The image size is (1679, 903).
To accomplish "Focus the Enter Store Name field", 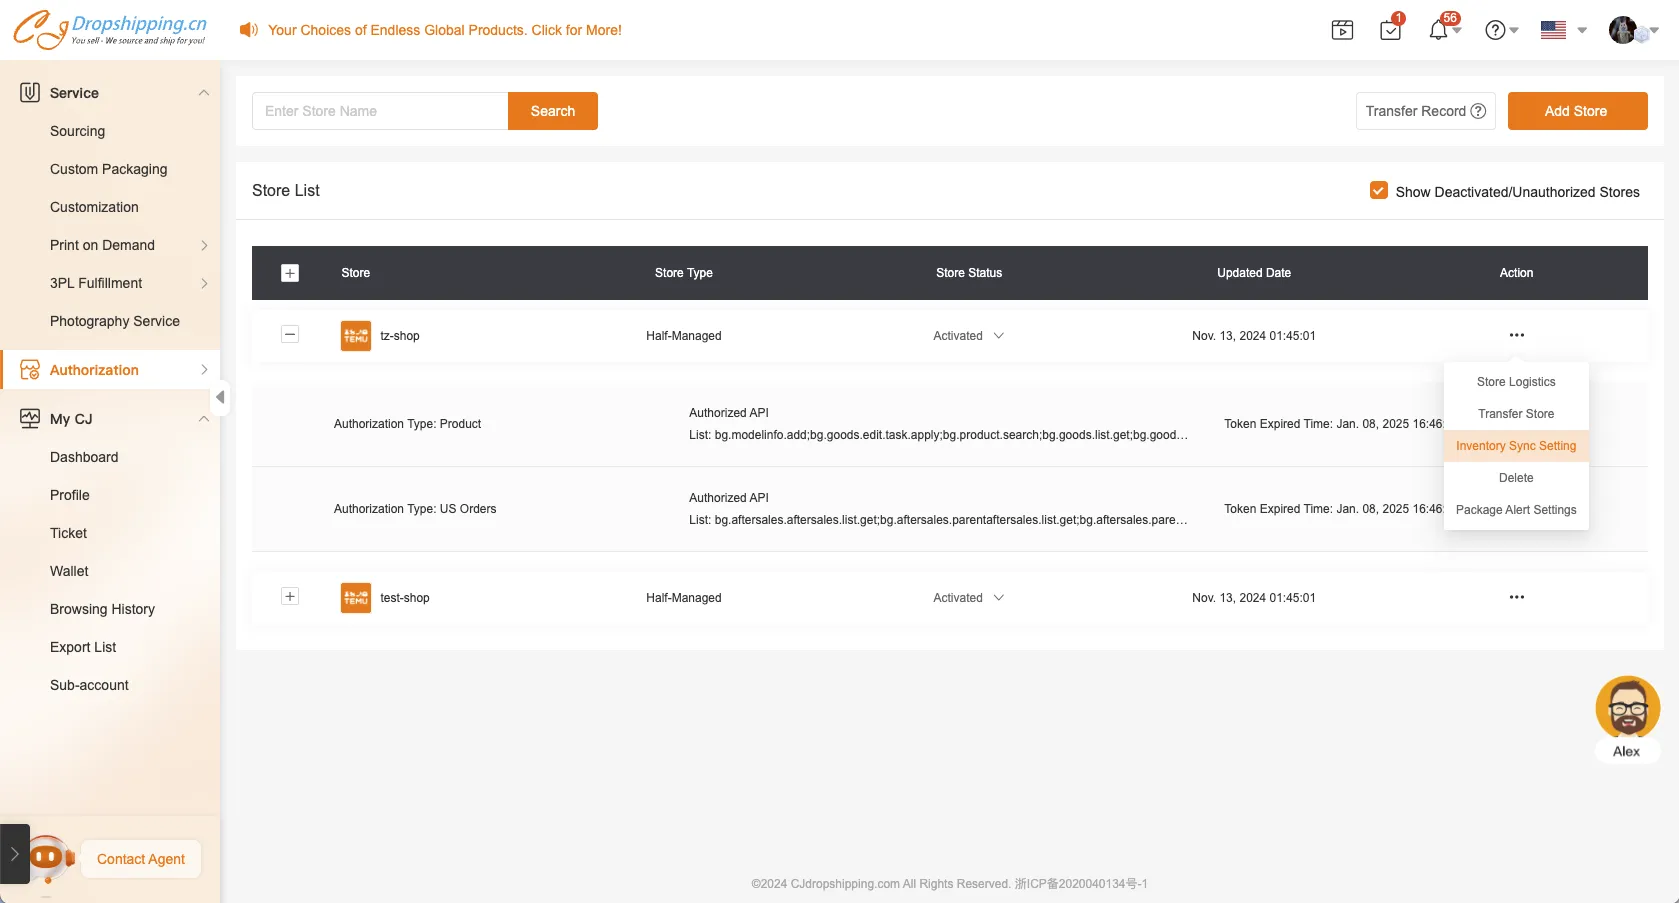I will coord(380,111).
